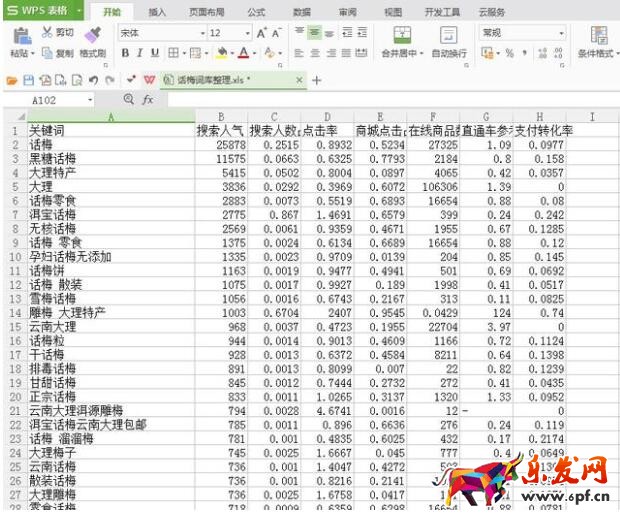Screen dimensions: 620x517
Task: Click the increase font size icon
Action: pos(262,33)
